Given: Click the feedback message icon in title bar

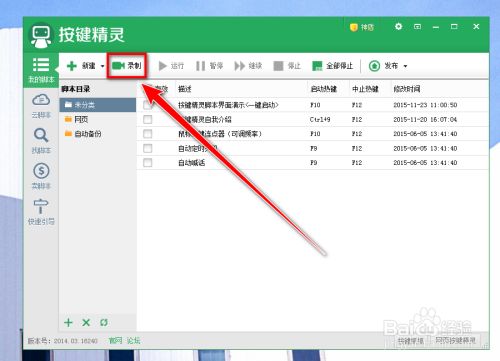Looking at the screenshot, I should point(417,26).
